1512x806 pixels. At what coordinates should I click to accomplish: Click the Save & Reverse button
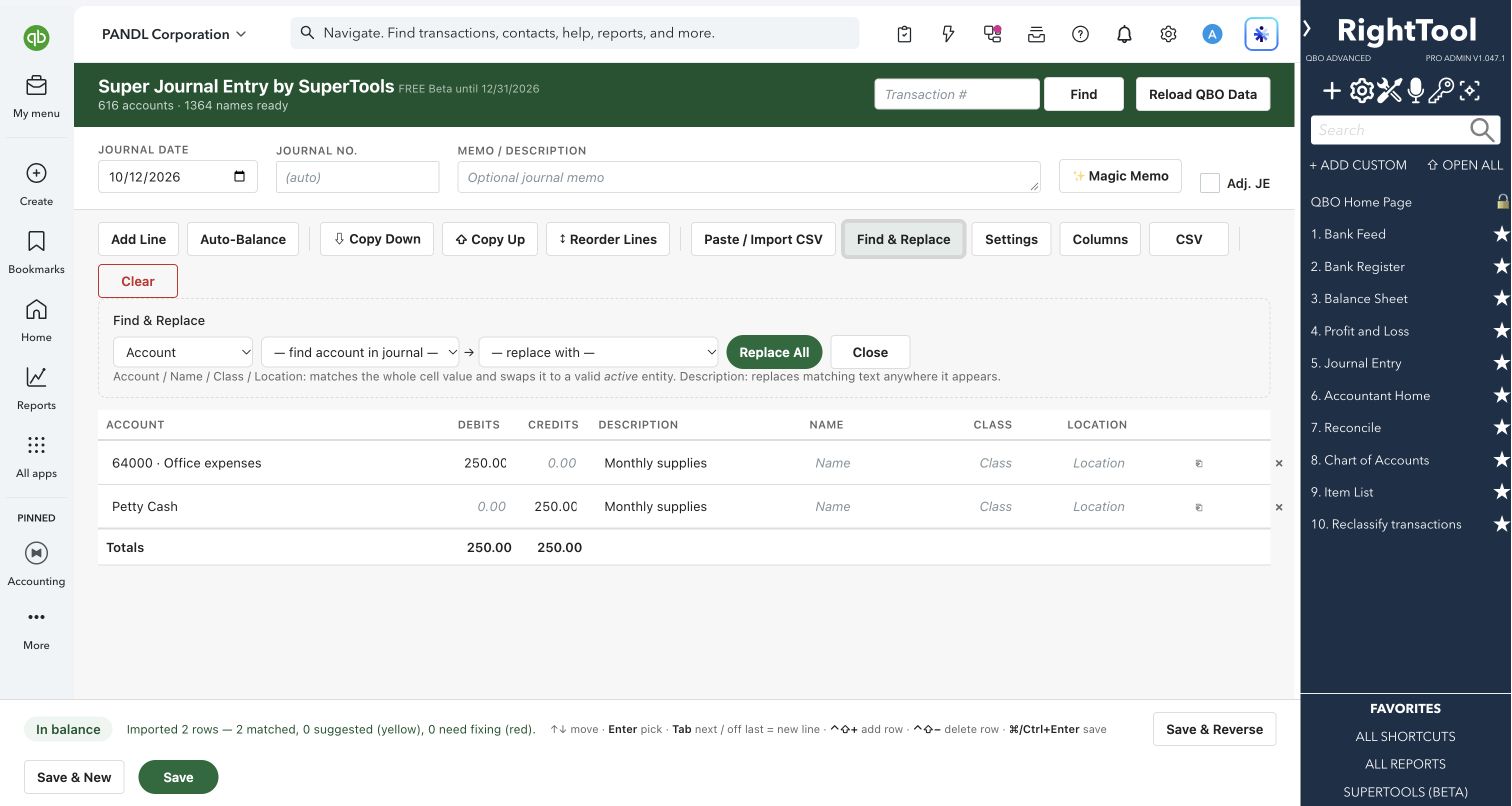1214,729
